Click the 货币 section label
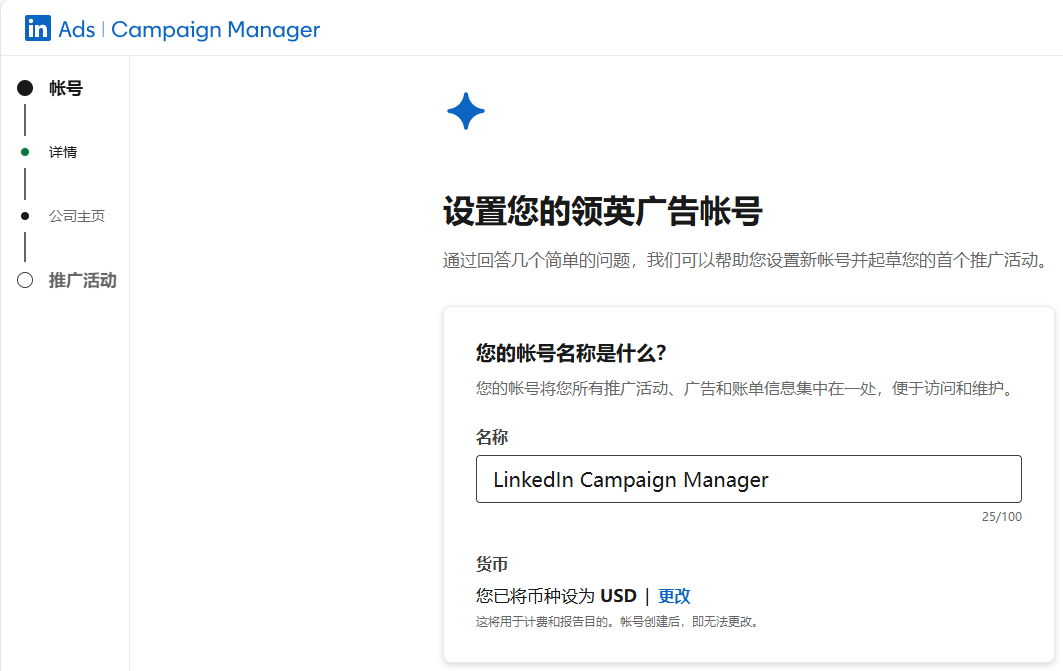The height and width of the screenshot is (671, 1063). click(492, 565)
